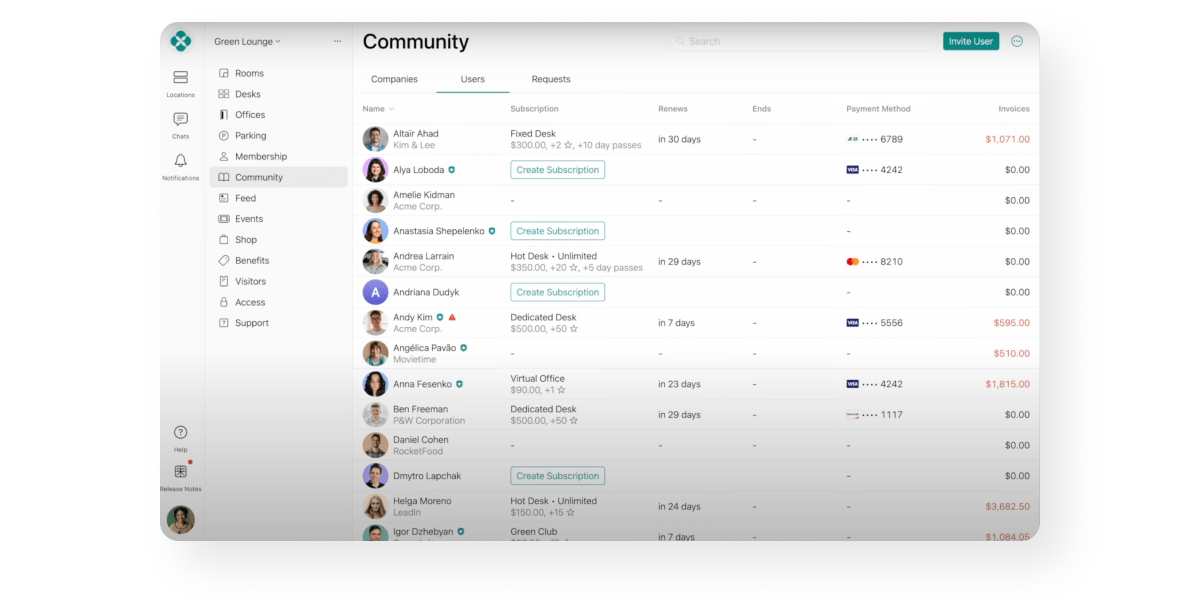This screenshot has width=1200, height=600.
Task: Open Parking in the sidebar
Action: pos(250,136)
